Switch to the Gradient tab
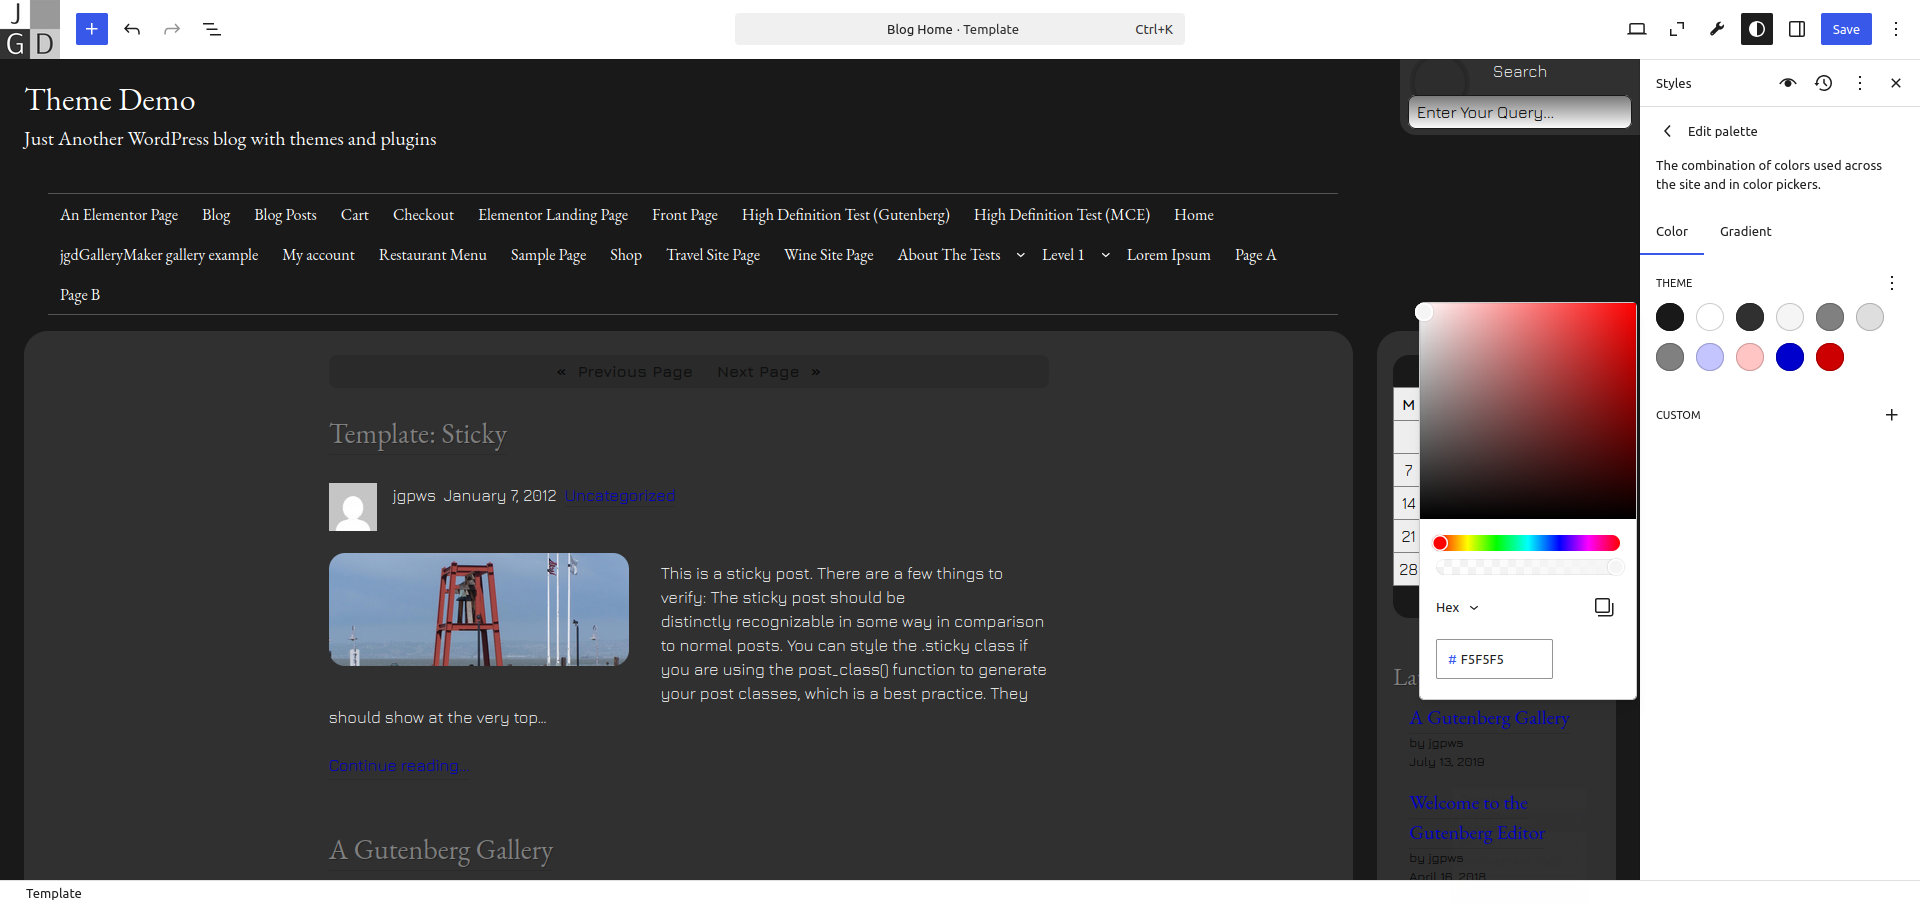Viewport: 1920px width, 904px height. (1745, 231)
